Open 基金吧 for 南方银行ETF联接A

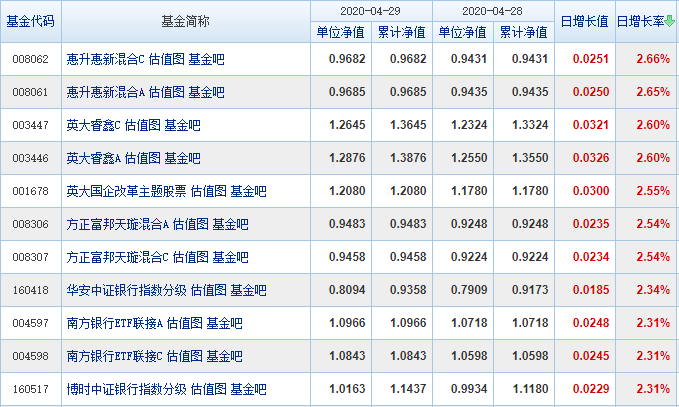224,323
